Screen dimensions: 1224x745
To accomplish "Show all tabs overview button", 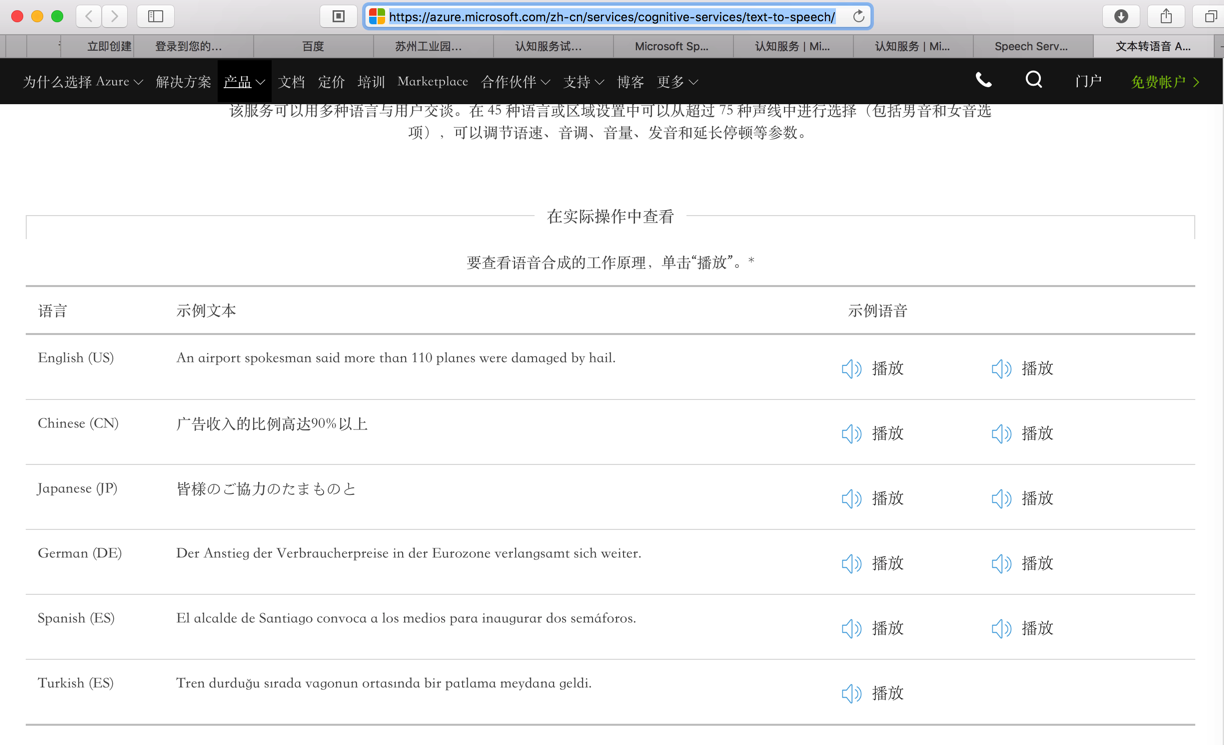I will [x=1210, y=16].
